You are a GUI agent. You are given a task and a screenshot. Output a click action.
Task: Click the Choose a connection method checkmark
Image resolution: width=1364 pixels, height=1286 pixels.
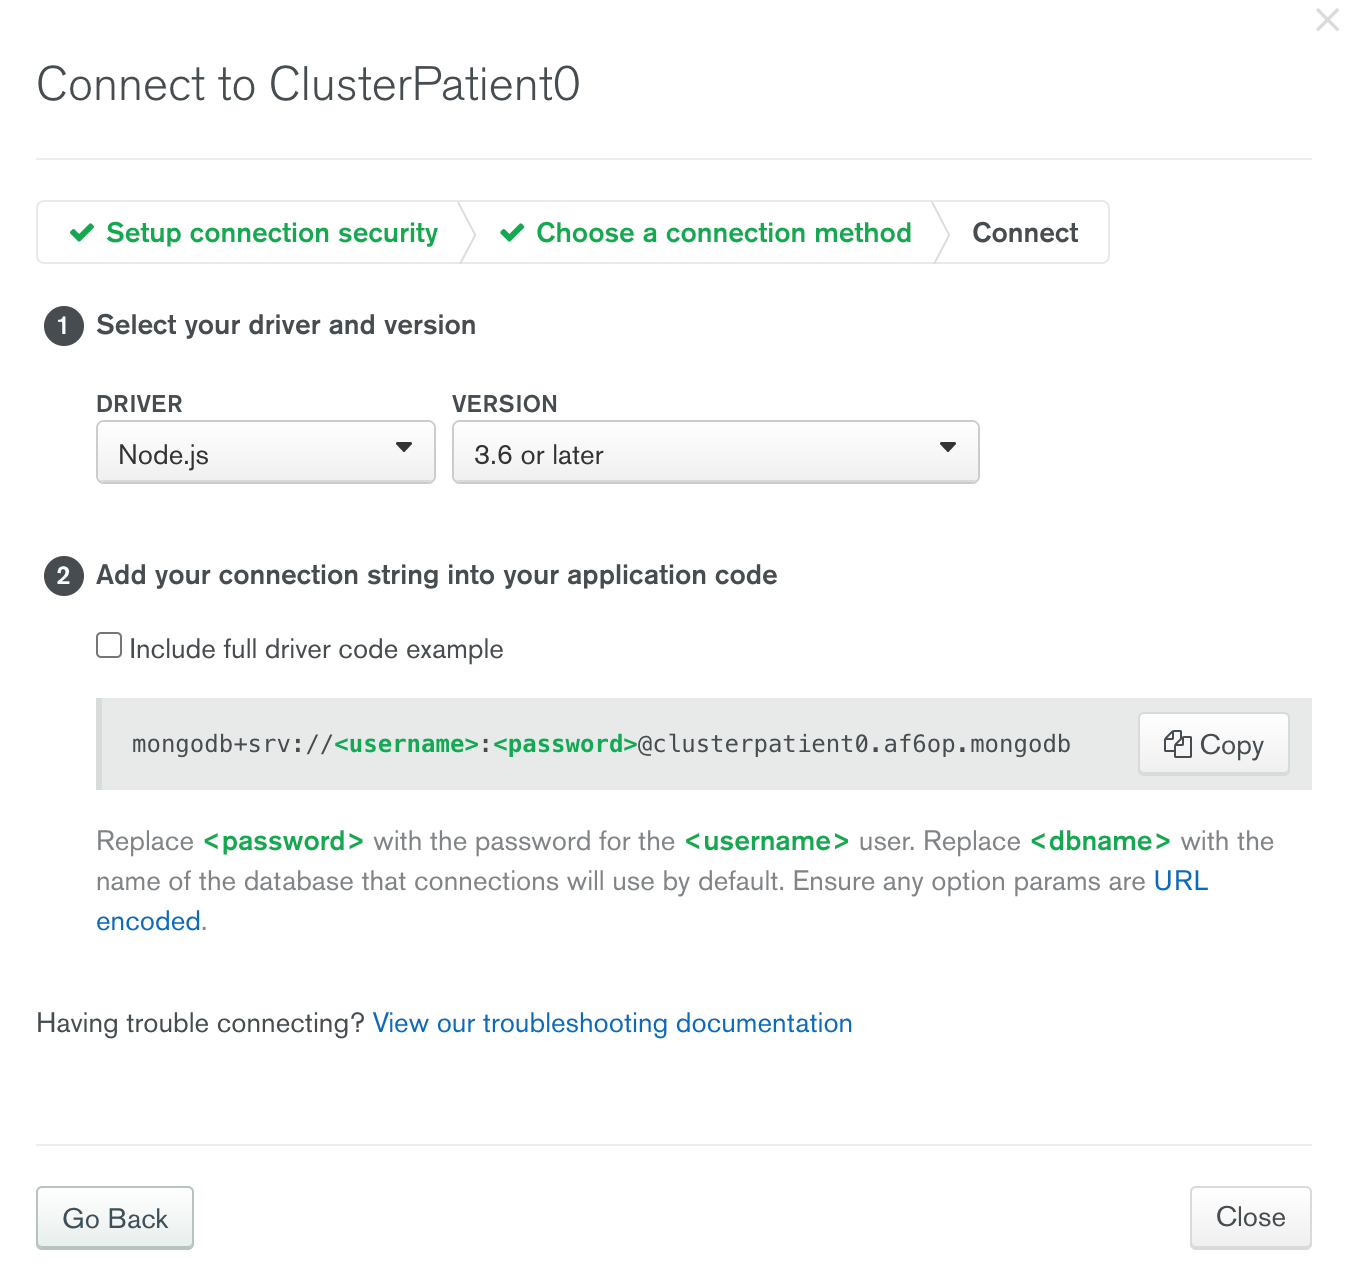512,233
